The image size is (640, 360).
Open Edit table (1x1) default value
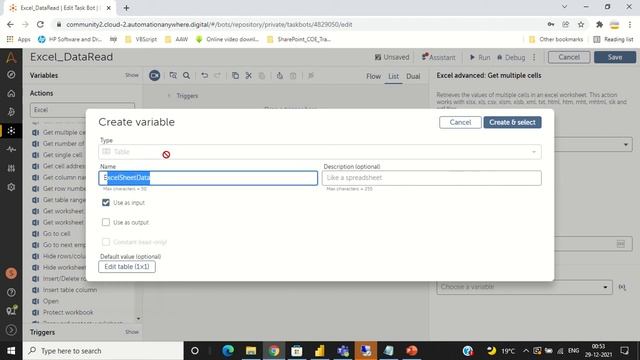127,267
